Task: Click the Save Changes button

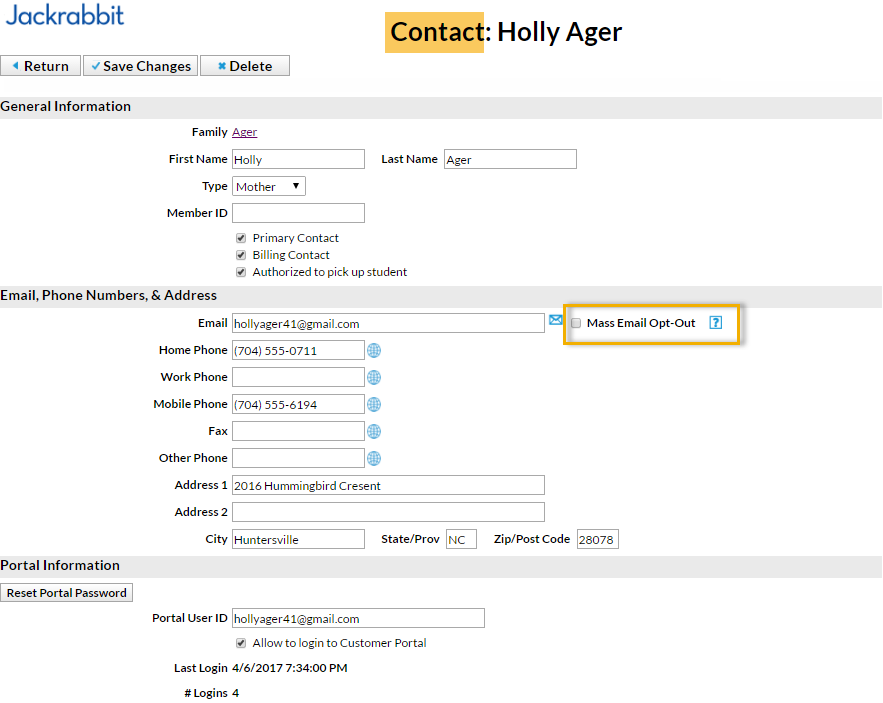Action: 140,66
